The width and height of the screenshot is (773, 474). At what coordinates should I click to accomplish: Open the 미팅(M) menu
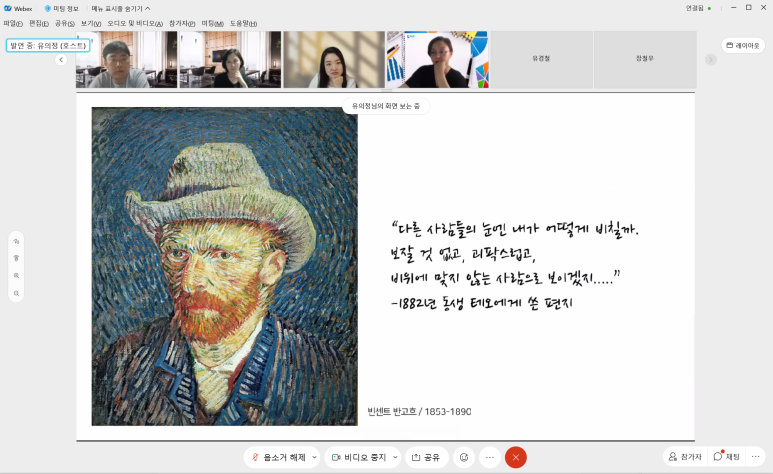(x=212, y=23)
